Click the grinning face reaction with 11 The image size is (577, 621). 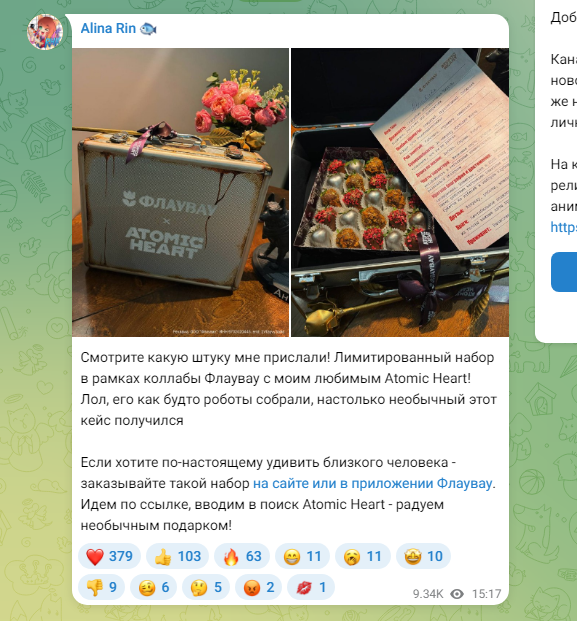[x=303, y=556]
